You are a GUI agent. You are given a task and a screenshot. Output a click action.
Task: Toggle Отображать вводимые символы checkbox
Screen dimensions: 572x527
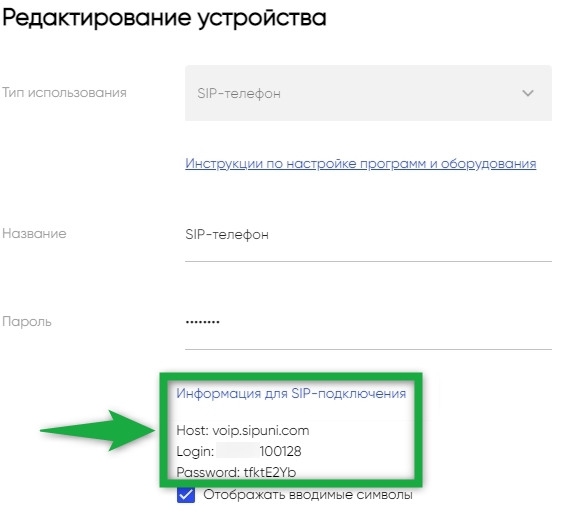[x=186, y=495]
